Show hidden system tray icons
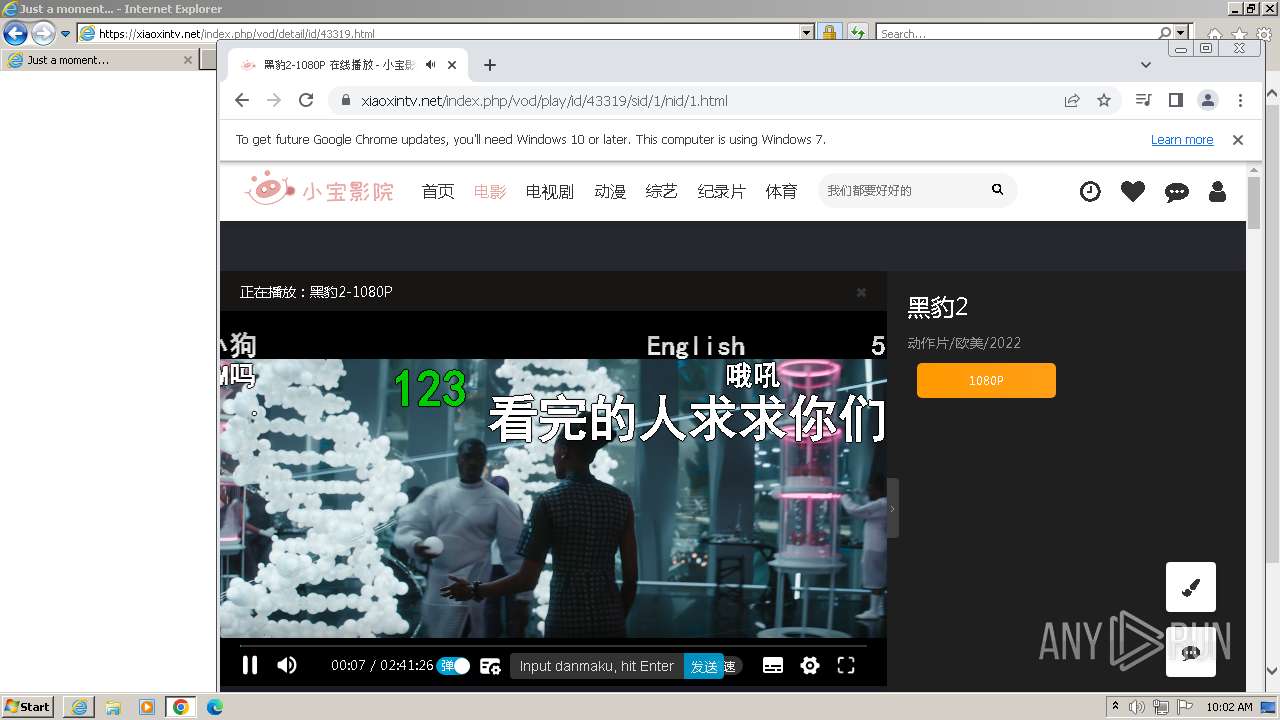Image resolution: width=1280 pixels, height=720 pixels. [1115, 707]
